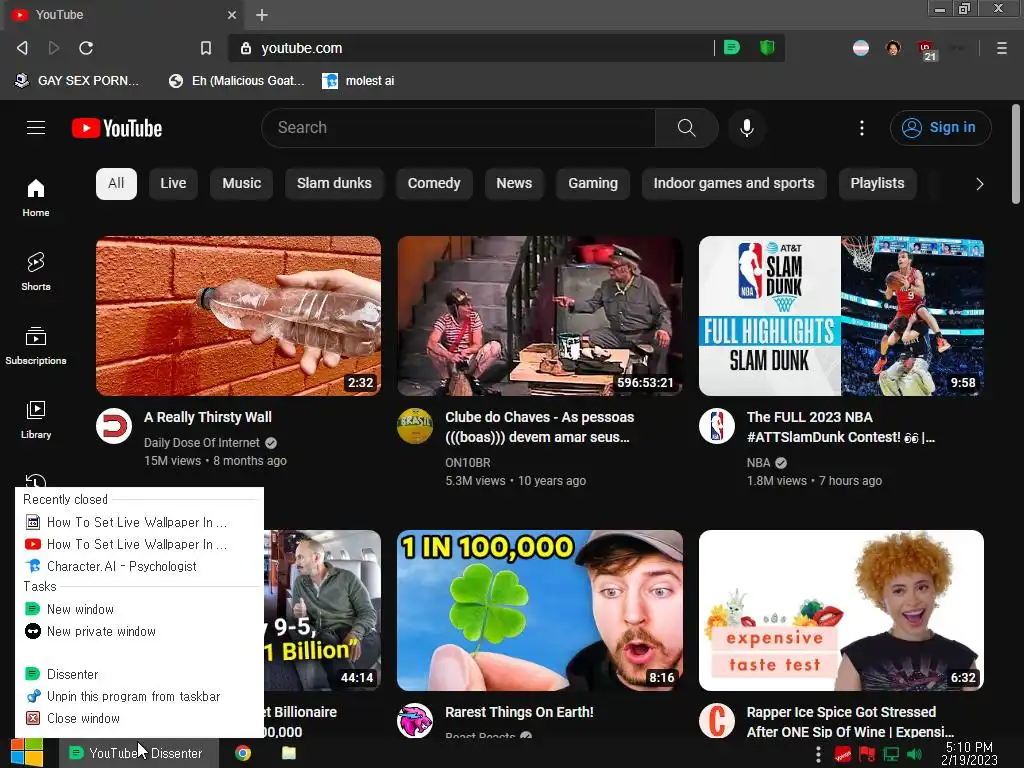The image size is (1024, 768).
Task: Click the Brasil channel avatar
Action: 415,426
